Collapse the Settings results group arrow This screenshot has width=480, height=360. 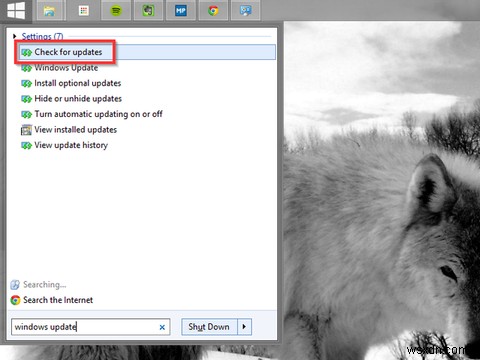click(15, 36)
